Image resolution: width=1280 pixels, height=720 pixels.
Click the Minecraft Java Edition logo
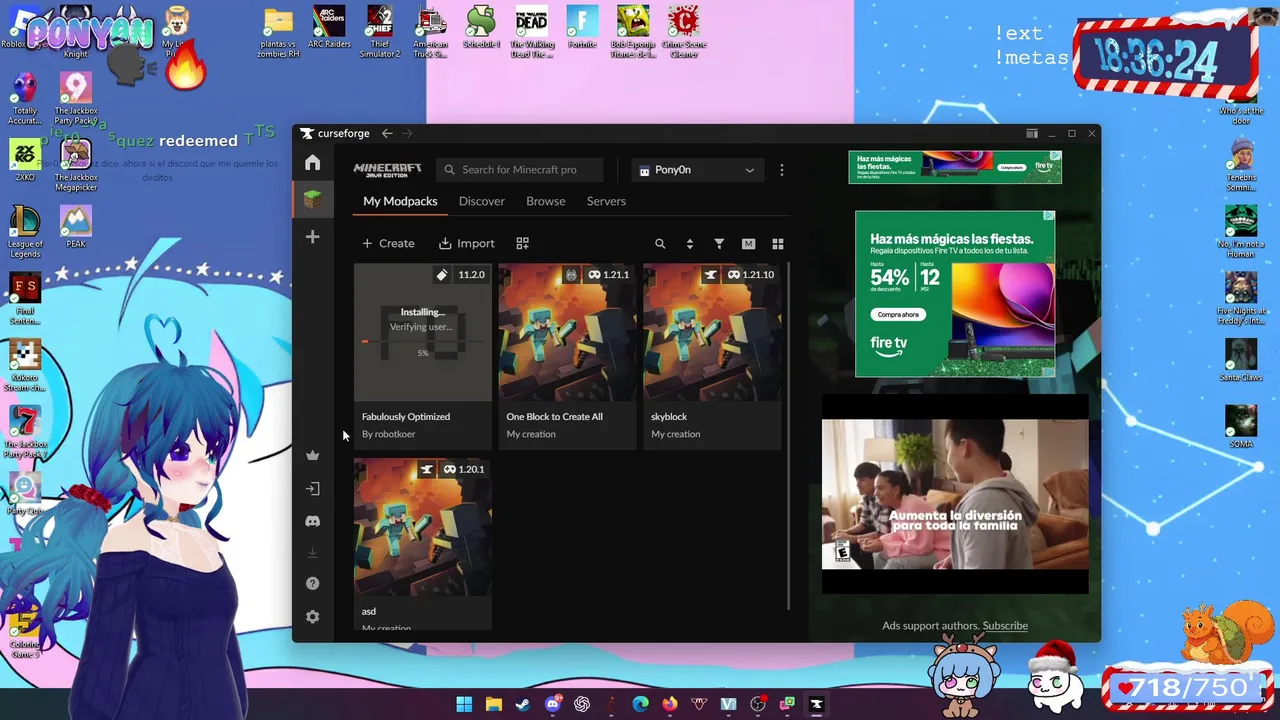coord(388,170)
